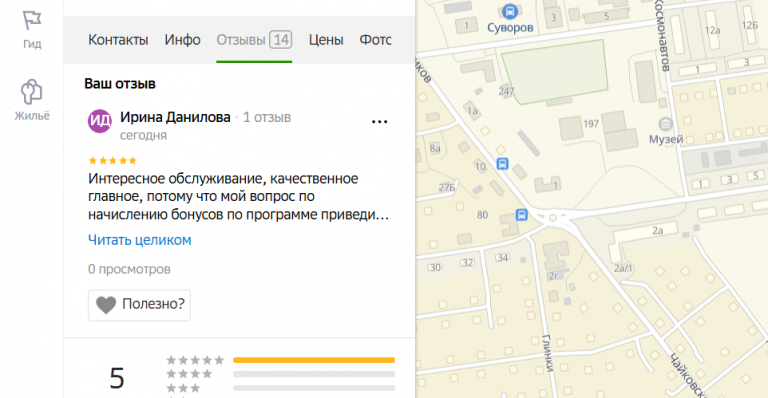Filter reviews by three-star rating bar
The width and height of the screenshot is (768, 398).
(314, 388)
